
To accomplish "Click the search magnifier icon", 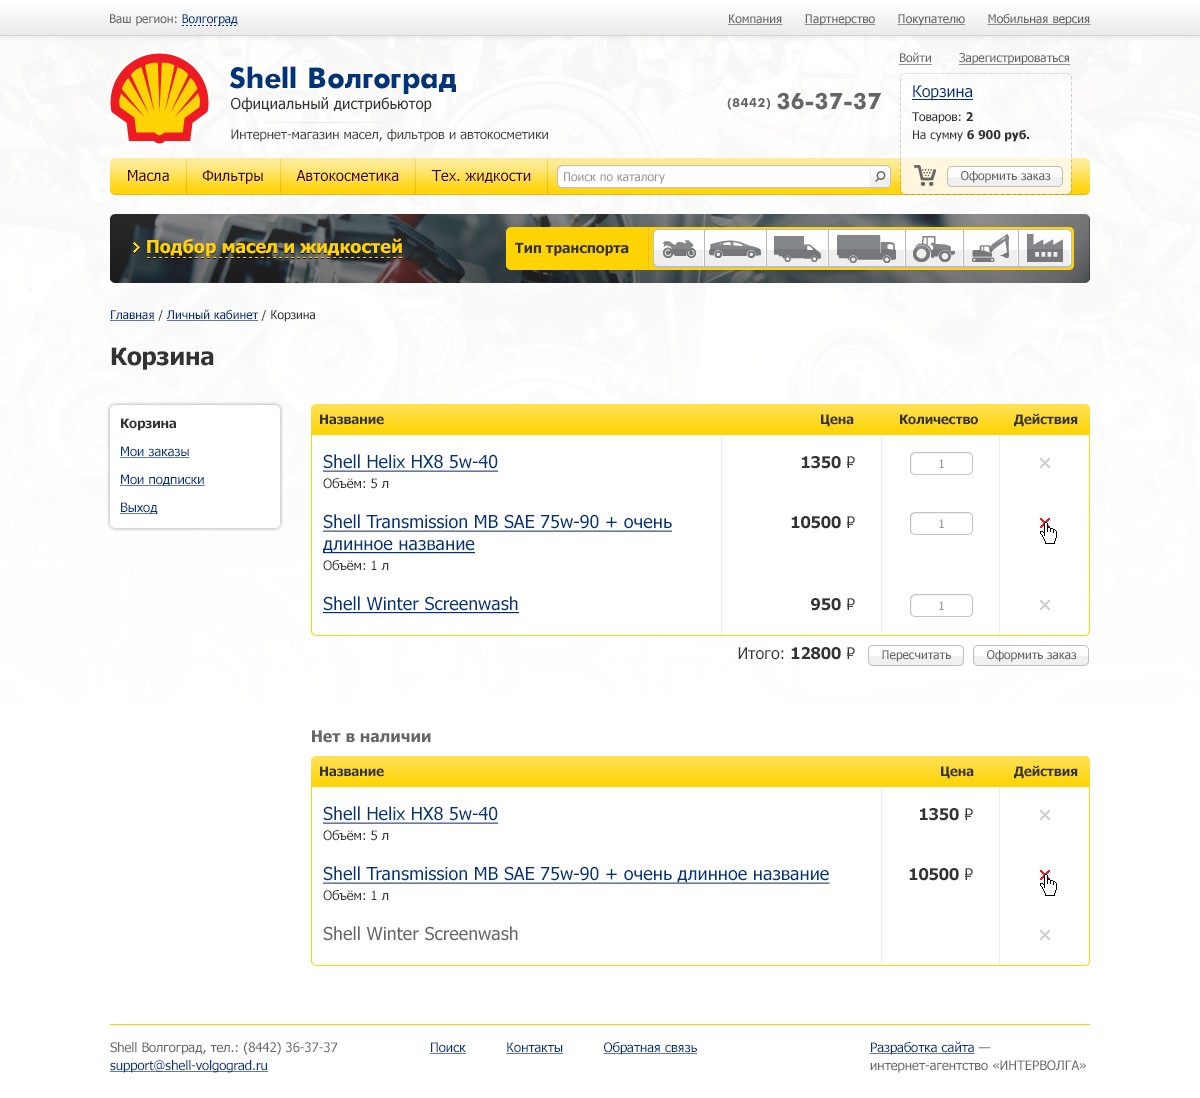I will pyautogui.click(x=880, y=177).
